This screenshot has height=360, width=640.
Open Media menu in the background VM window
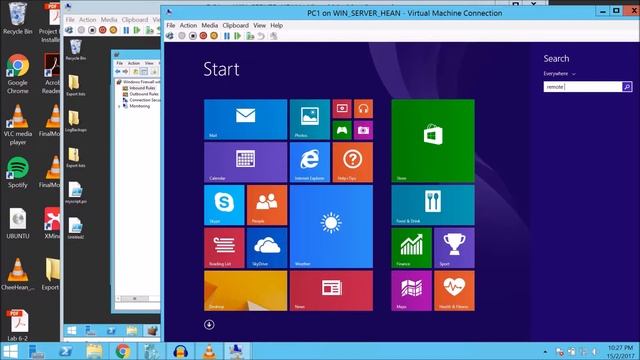[x=109, y=20]
